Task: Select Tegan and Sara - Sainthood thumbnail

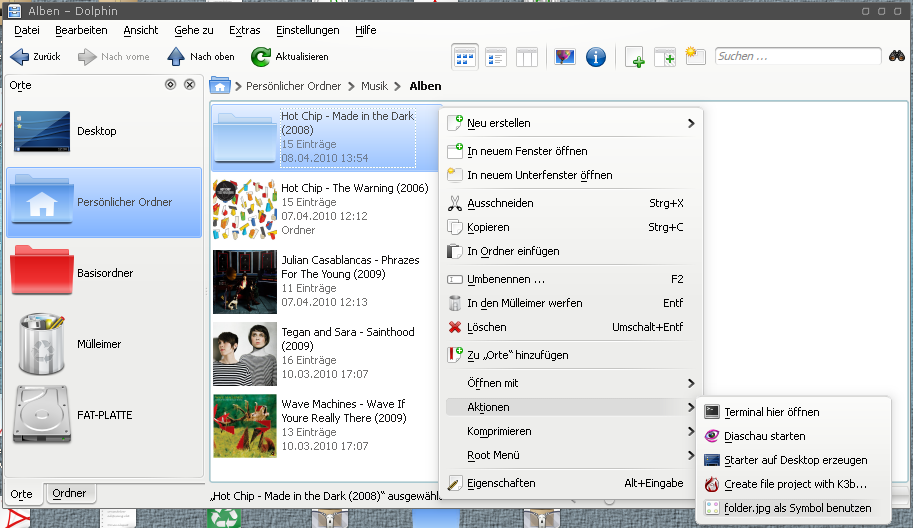Action: click(x=245, y=353)
